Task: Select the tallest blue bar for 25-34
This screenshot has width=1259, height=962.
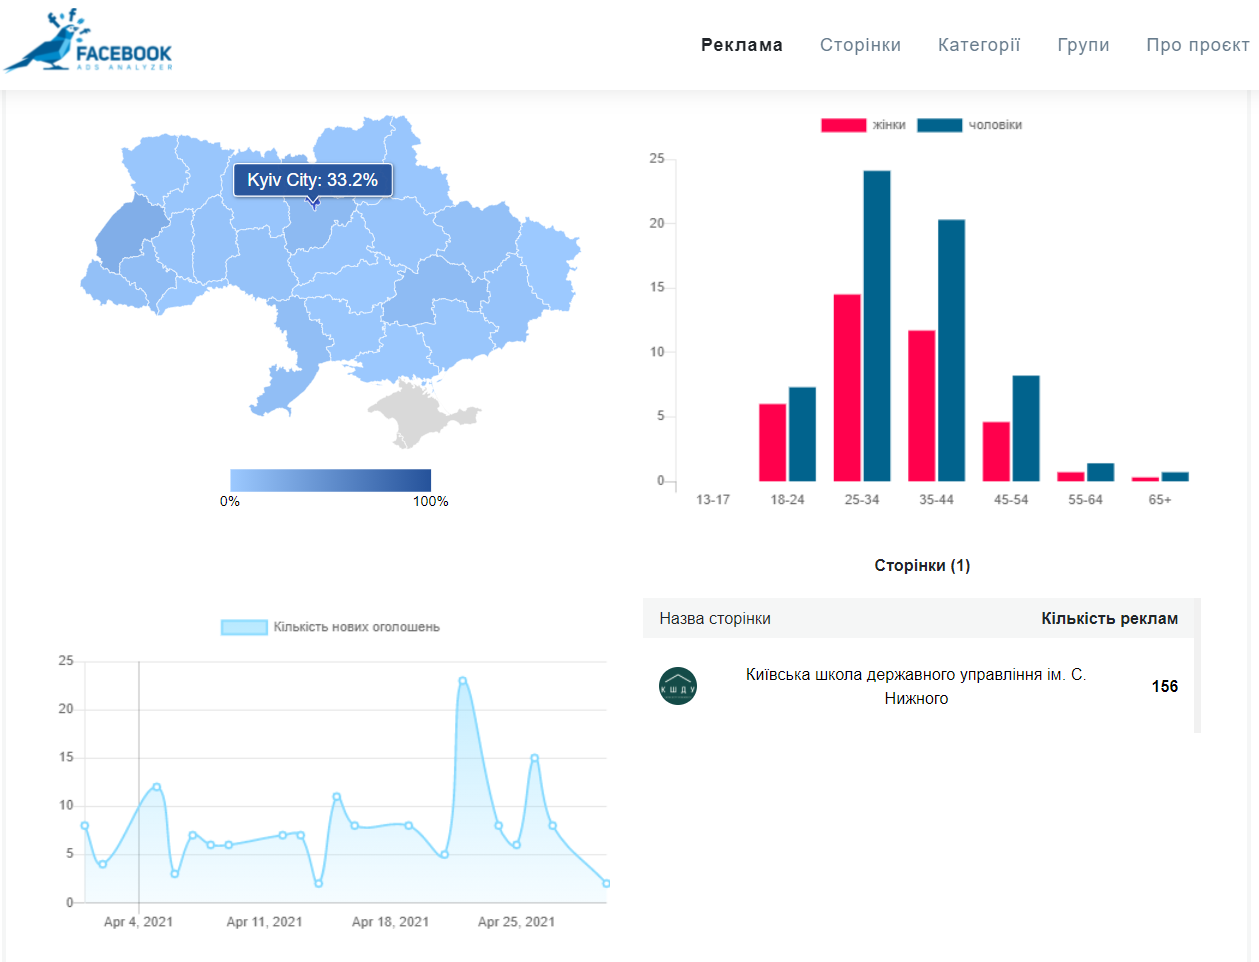Action: (x=877, y=325)
